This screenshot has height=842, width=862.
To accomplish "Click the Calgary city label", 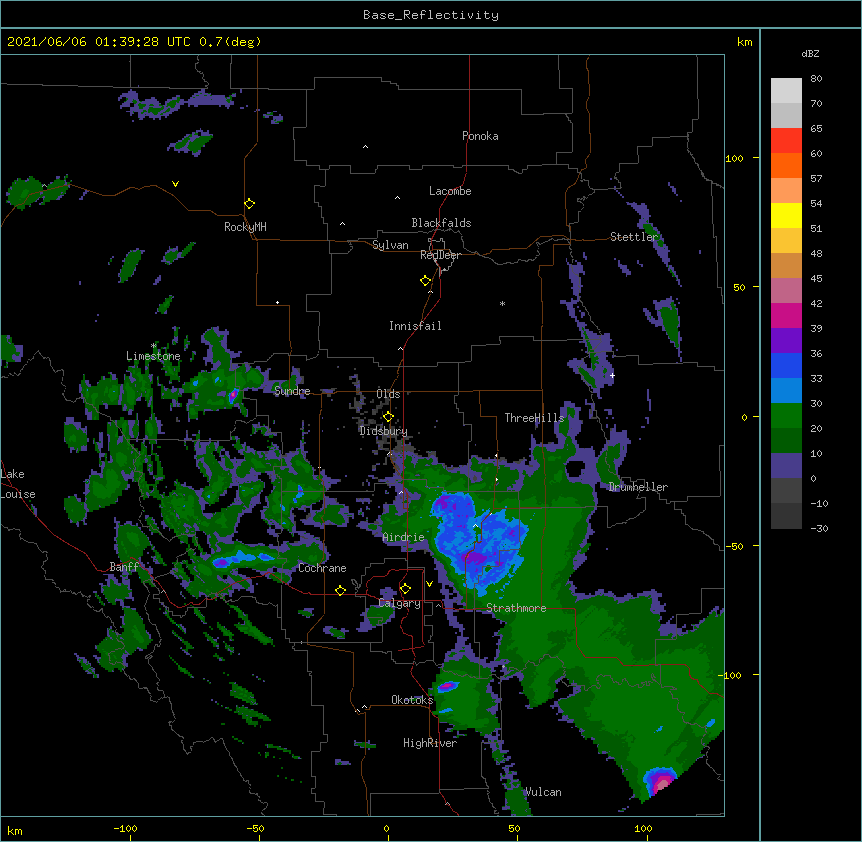I will 400,603.
